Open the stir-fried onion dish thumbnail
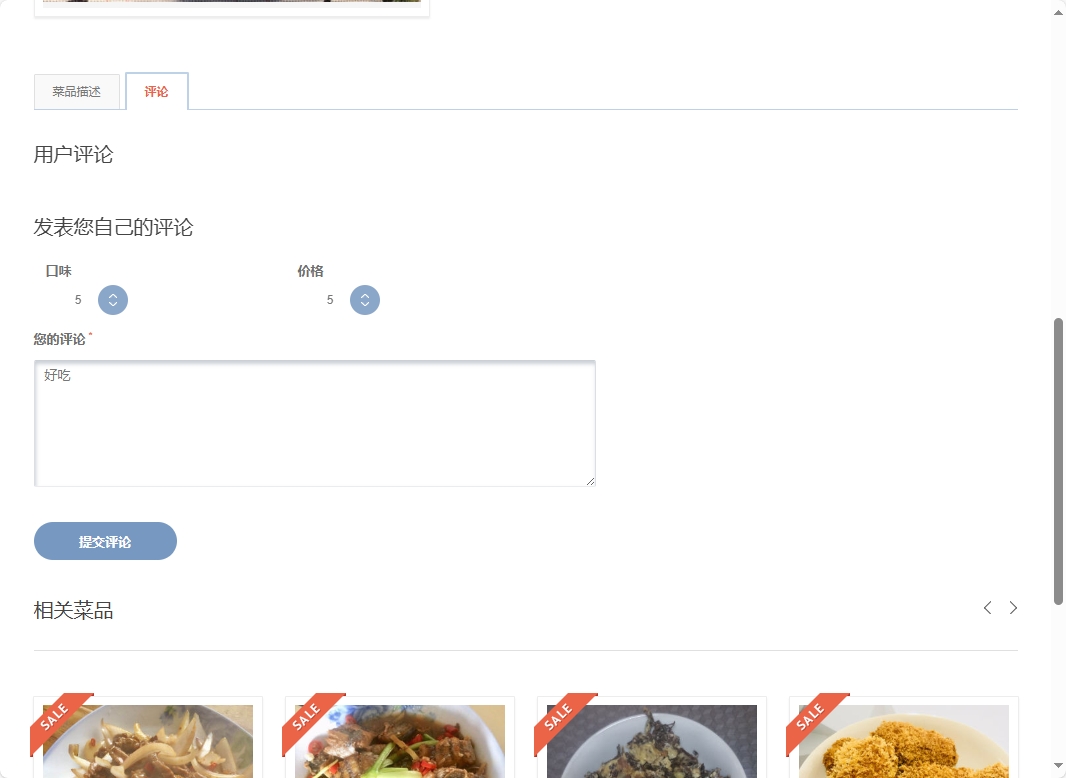The width and height of the screenshot is (1066, 778). click(148, 741)
